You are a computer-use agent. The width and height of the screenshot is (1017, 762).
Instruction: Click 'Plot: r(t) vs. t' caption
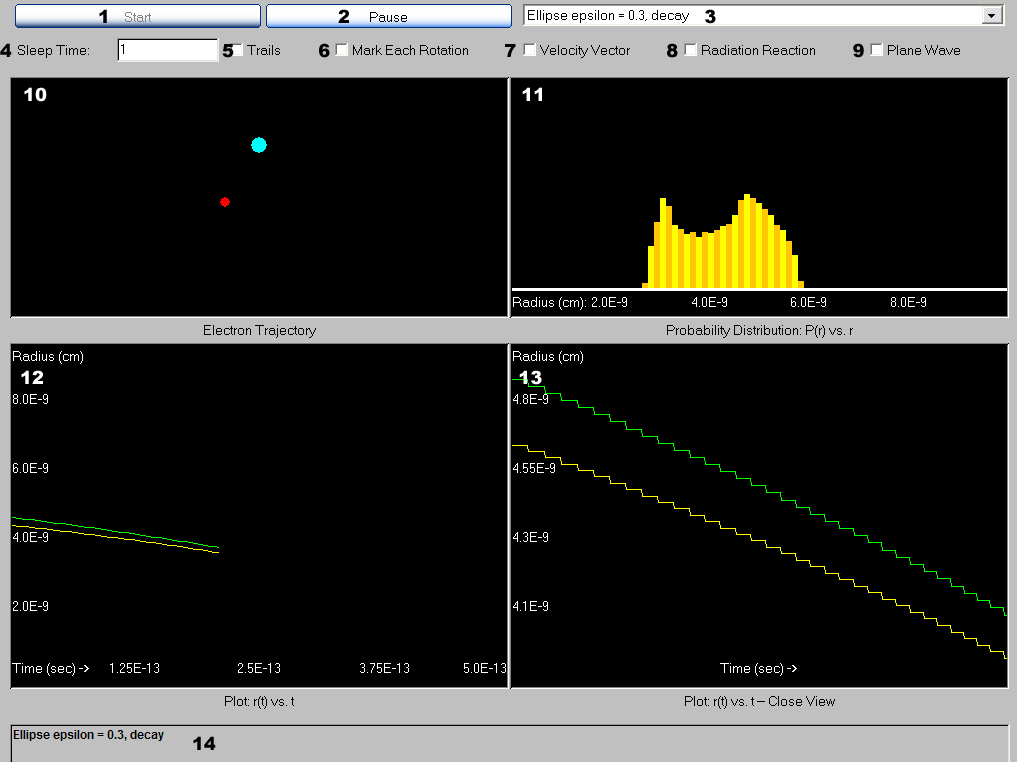tap(259, 701)
